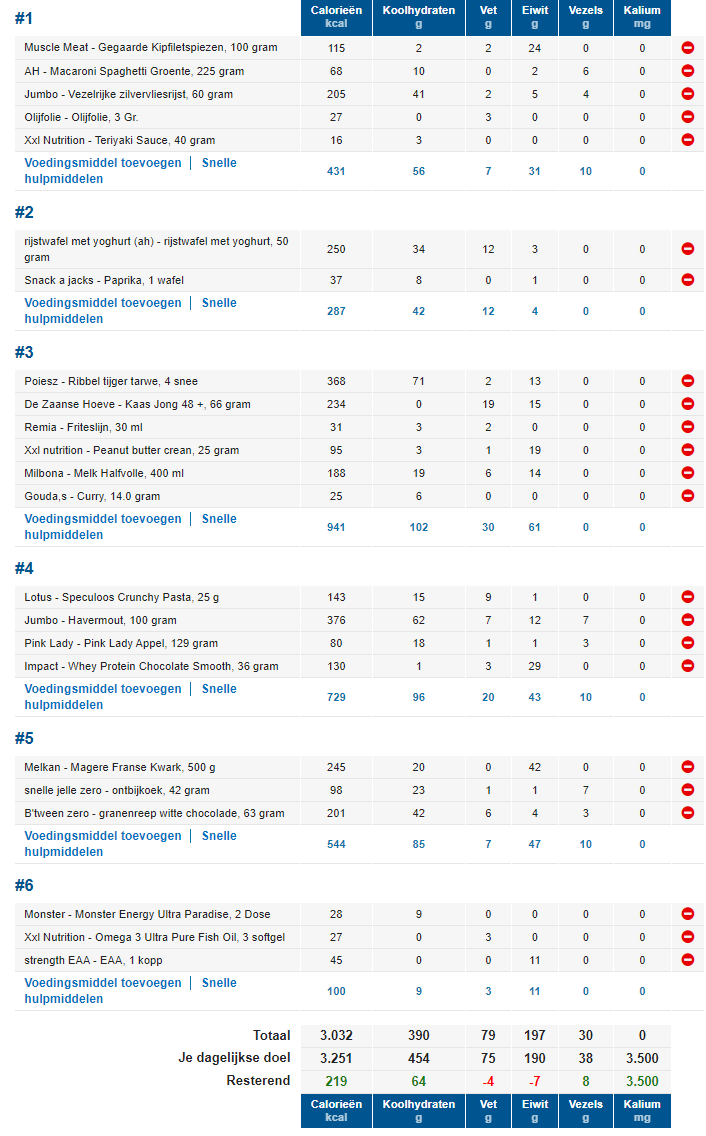This screenshot has width=706, height=1136.
Task: Delete the Monster Energy Ultra Paradise row
Action: coord(688,914)
